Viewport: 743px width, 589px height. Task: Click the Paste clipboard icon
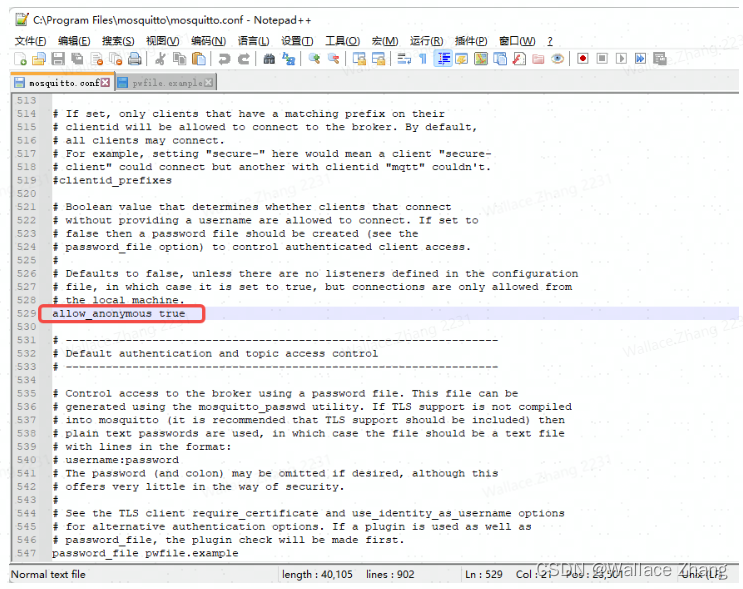[x=199, y=59]
